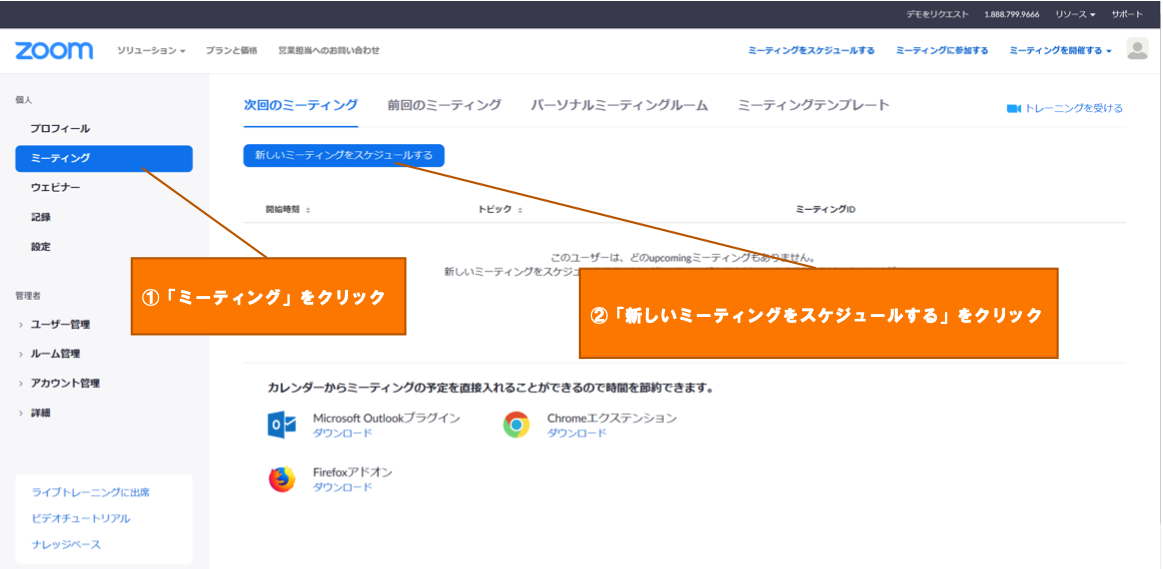This screenshot has width=1163, height=569.
Task: Select 記録 in sidebar
Action: click(x=41, y=217)
